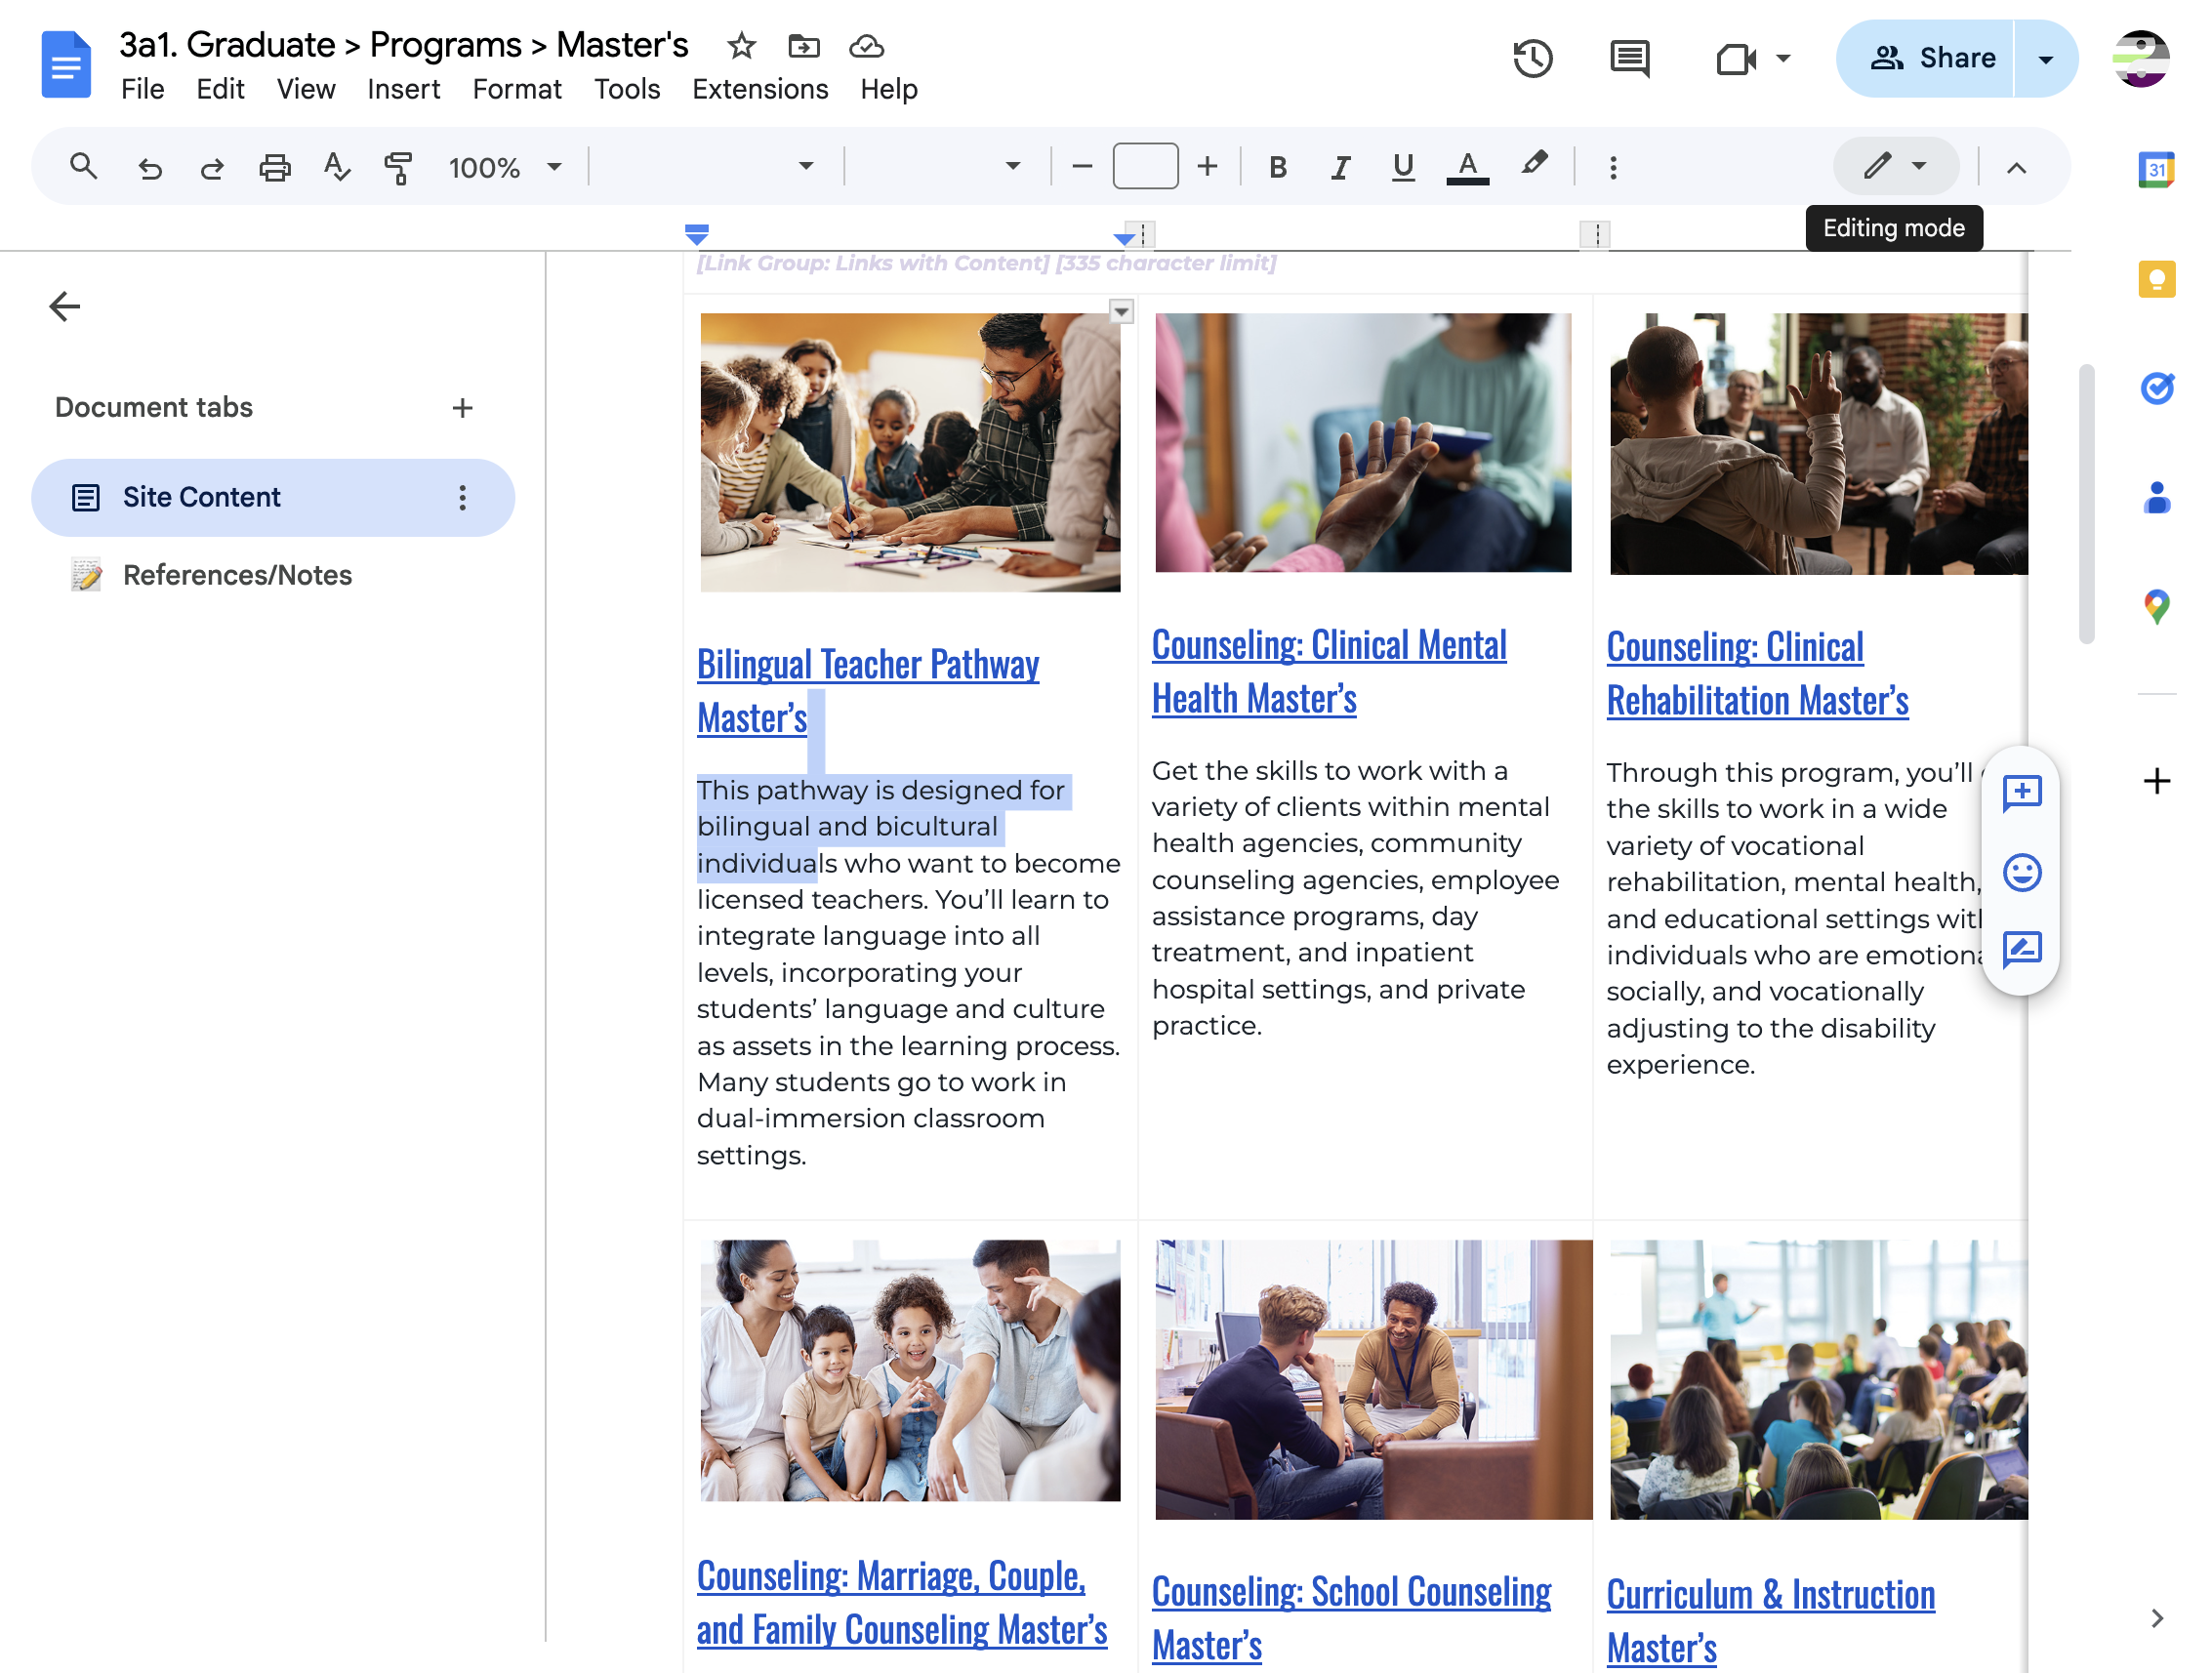Image resolution: width=2212 pixels, height=1673 pixels.
Task: Open version history clock icon
Action: click(1532, 58)
